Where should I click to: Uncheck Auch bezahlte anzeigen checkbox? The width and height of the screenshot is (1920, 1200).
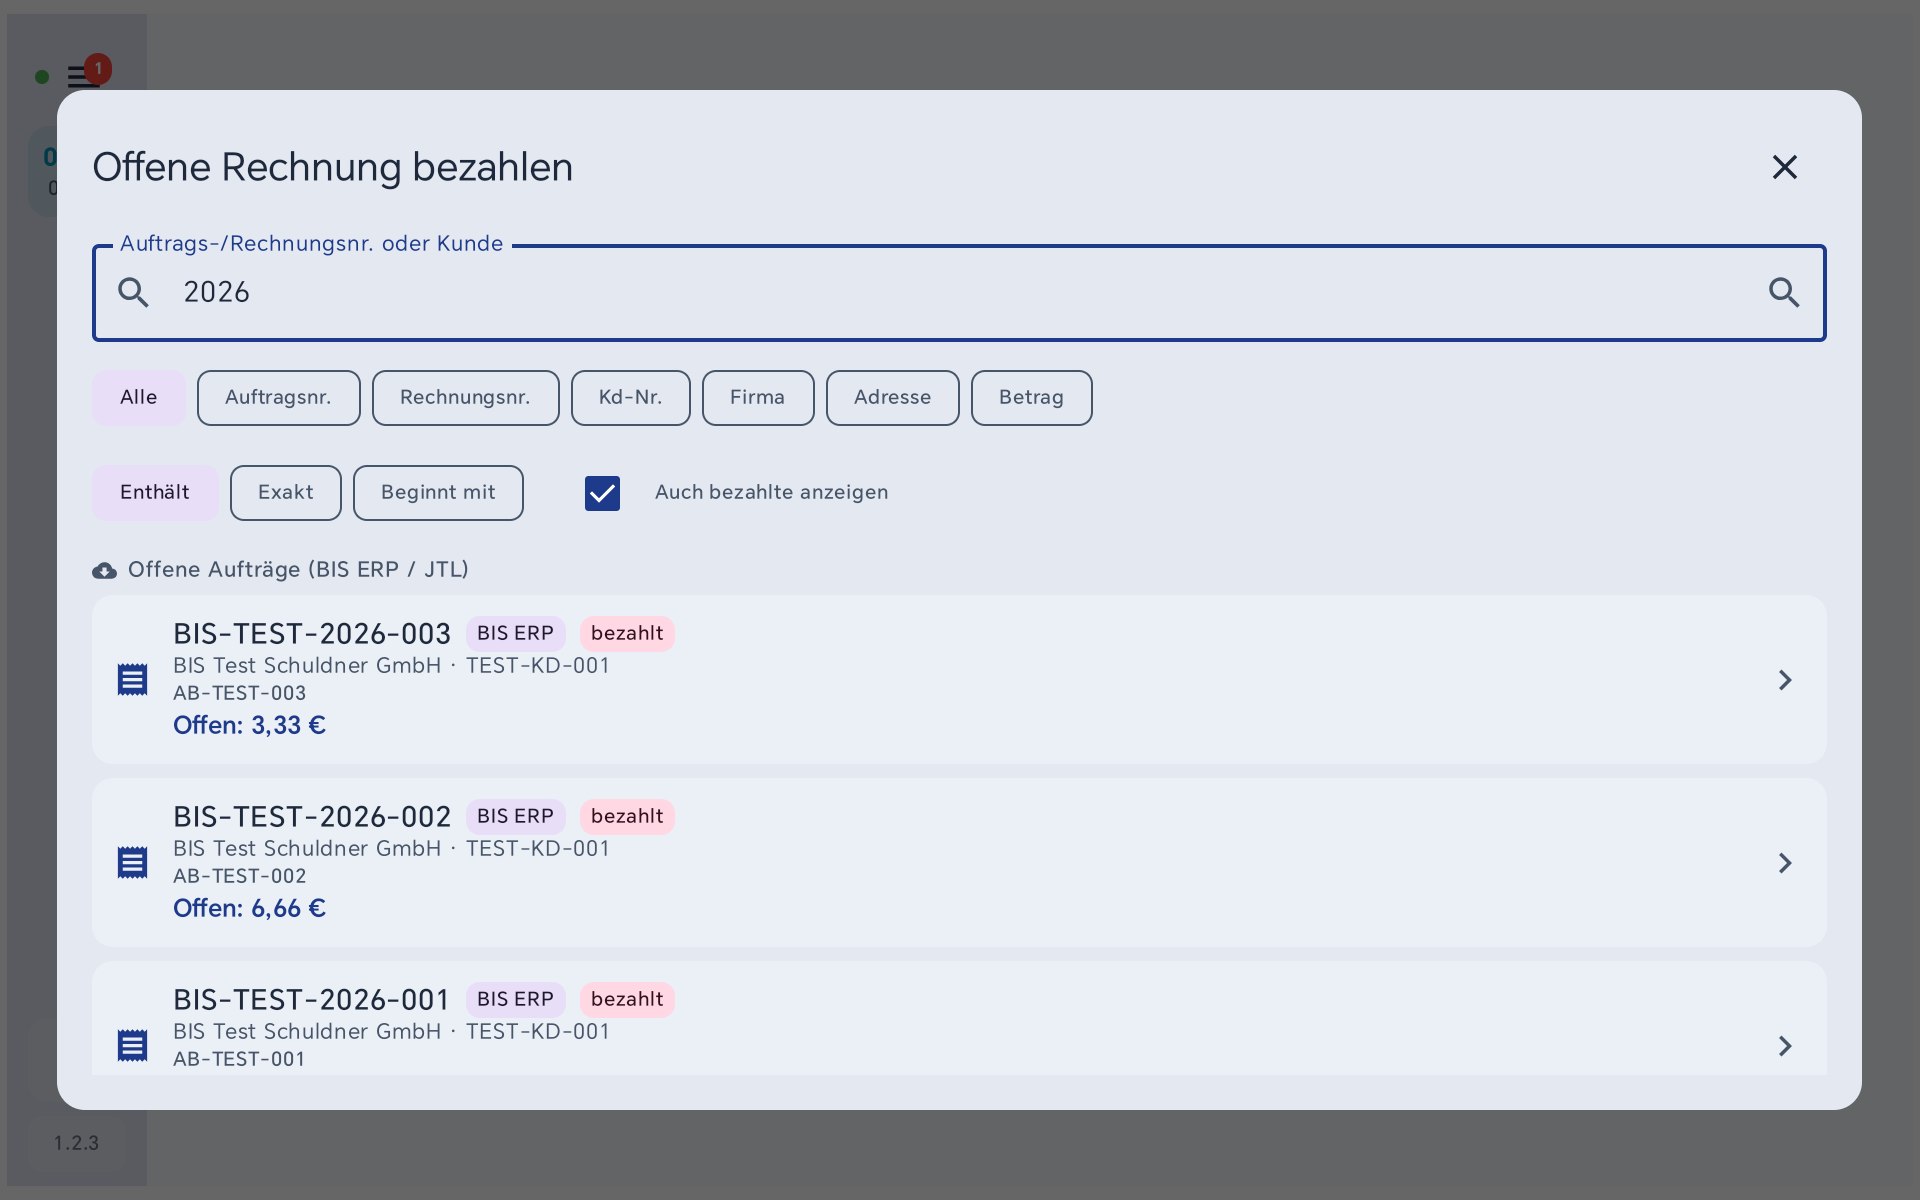click(x=602, y=493)
